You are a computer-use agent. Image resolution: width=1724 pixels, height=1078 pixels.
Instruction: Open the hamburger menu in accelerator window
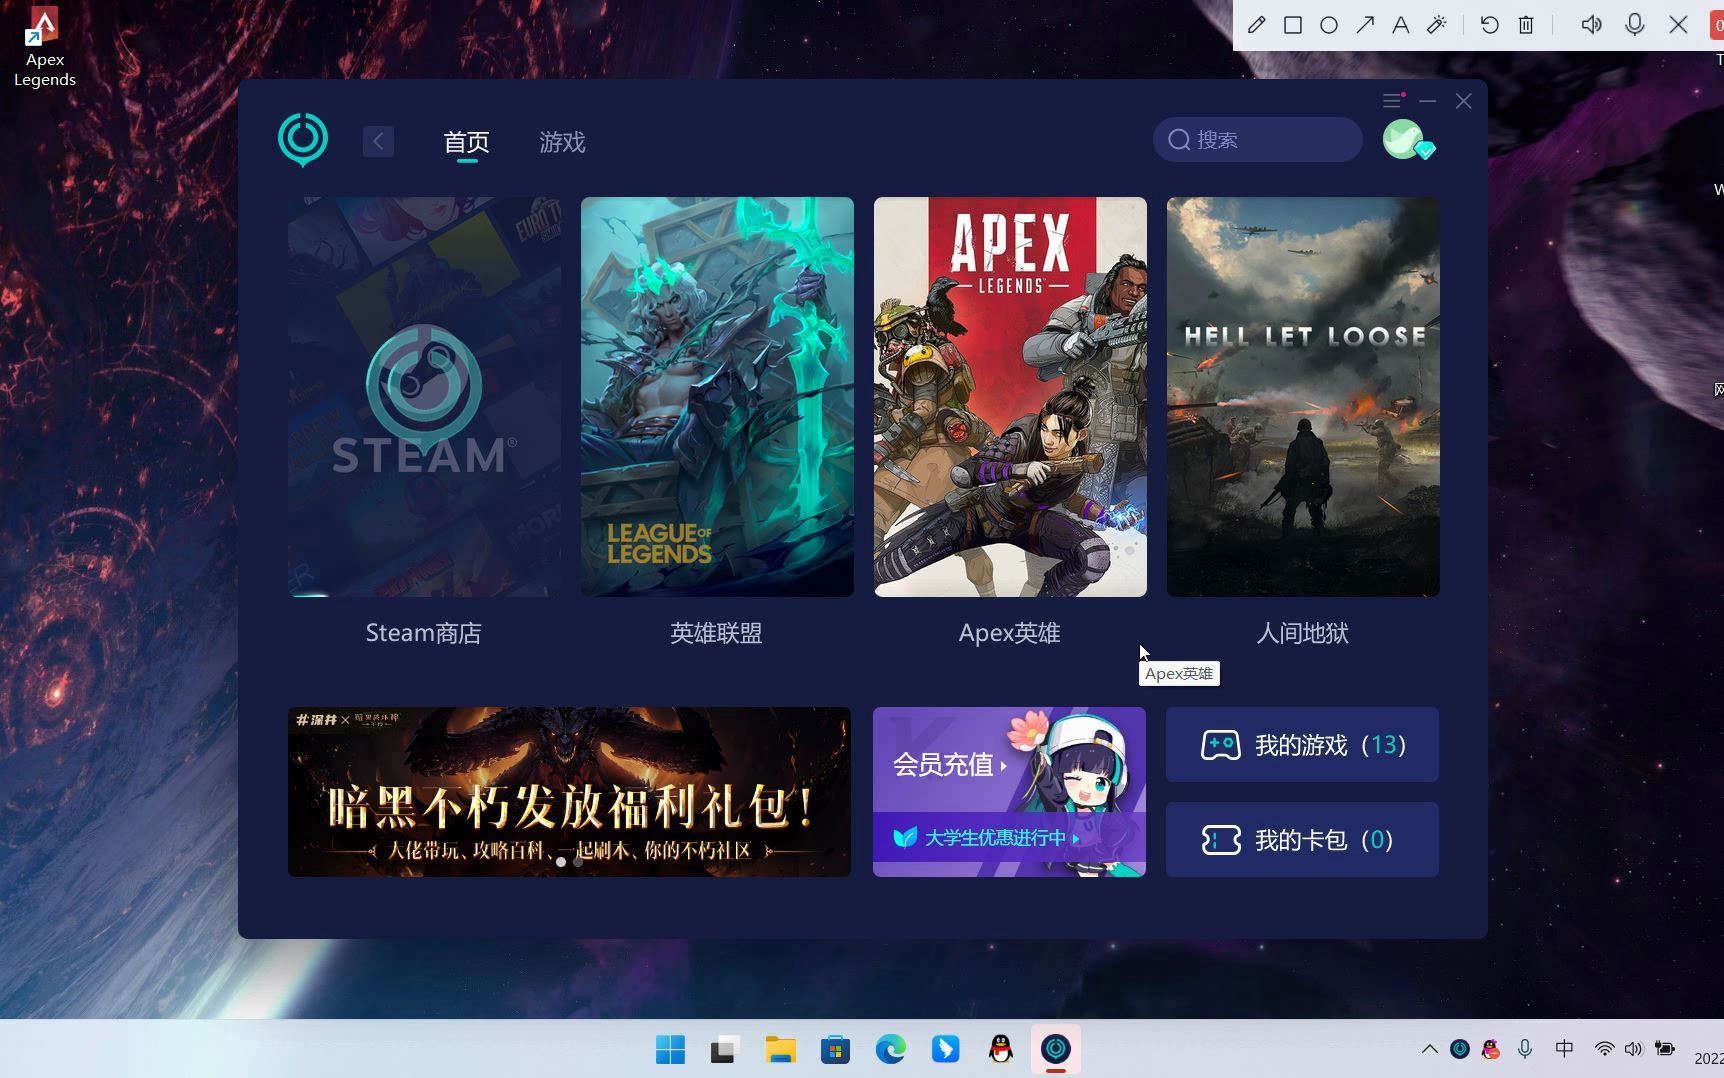pyautogui.click(x=1392, y=101)
